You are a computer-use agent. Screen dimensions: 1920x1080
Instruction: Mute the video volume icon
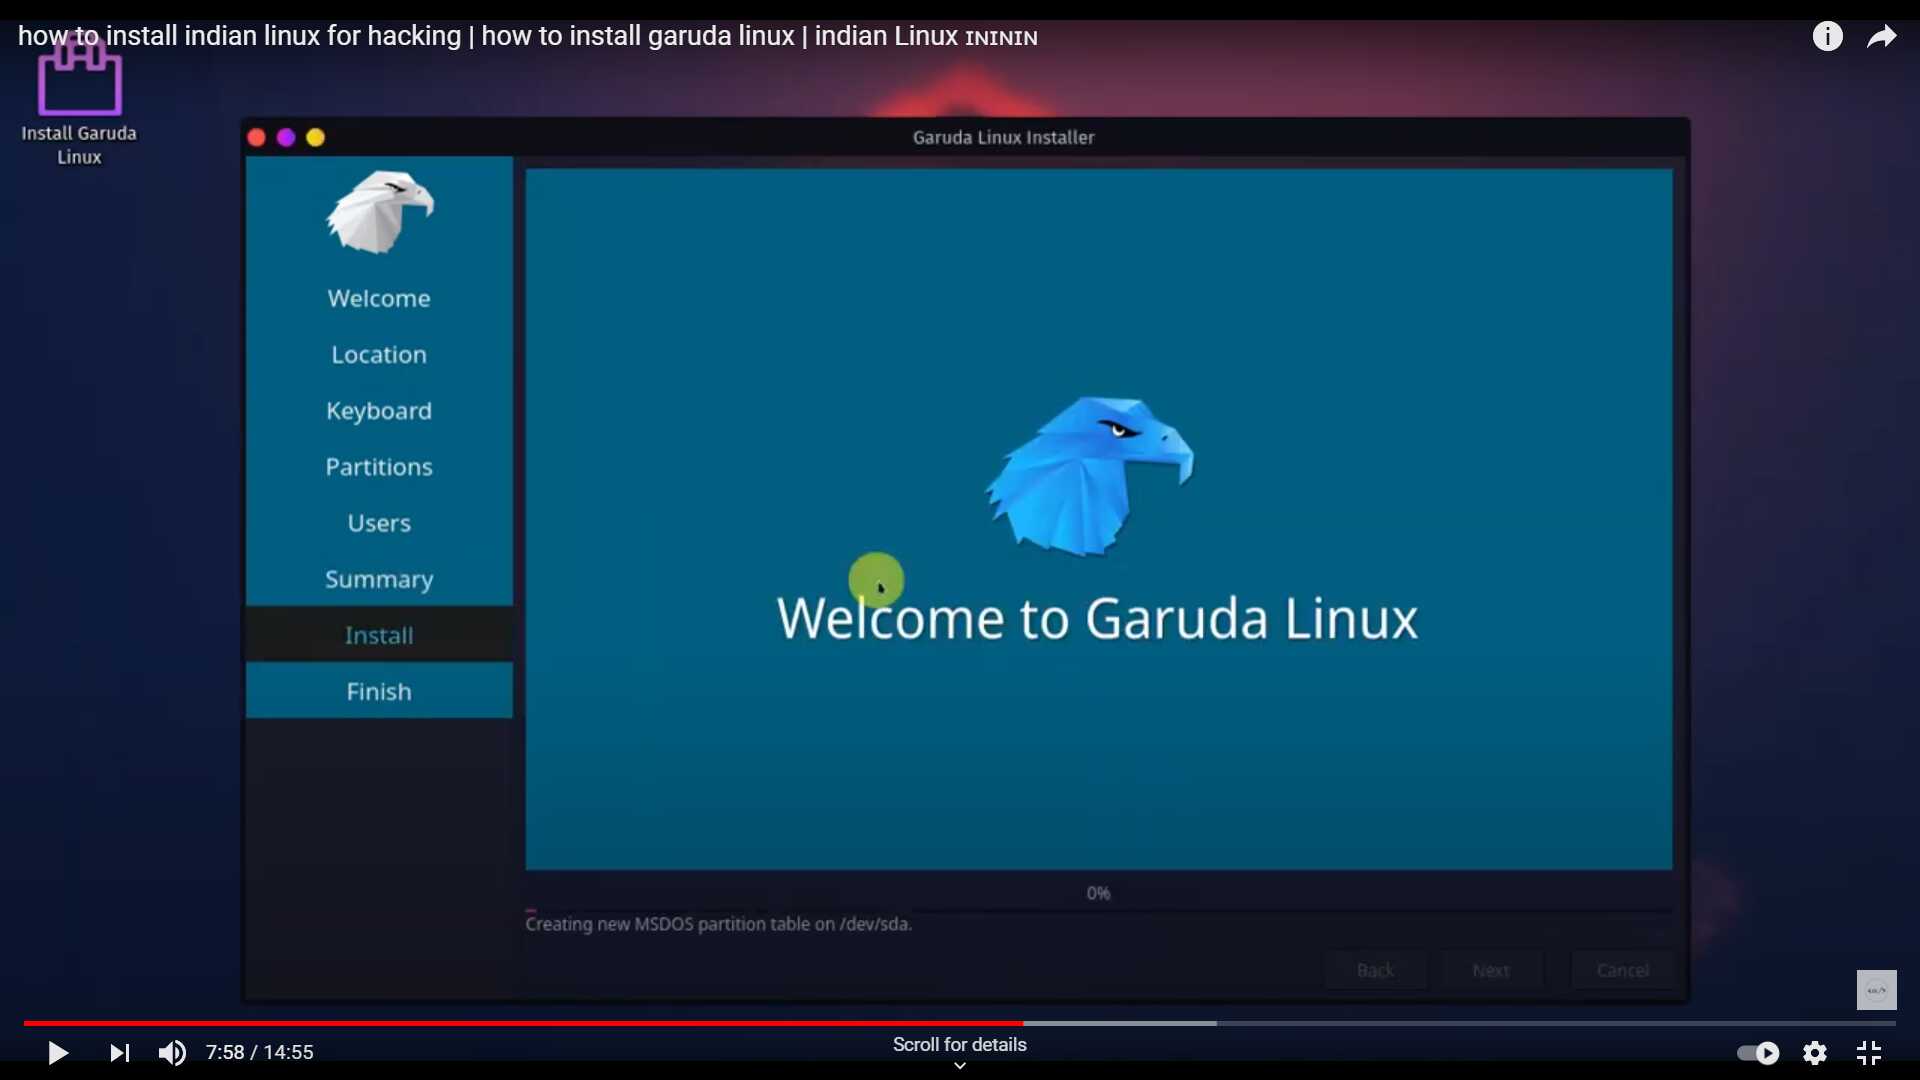tap(172, 1052)
